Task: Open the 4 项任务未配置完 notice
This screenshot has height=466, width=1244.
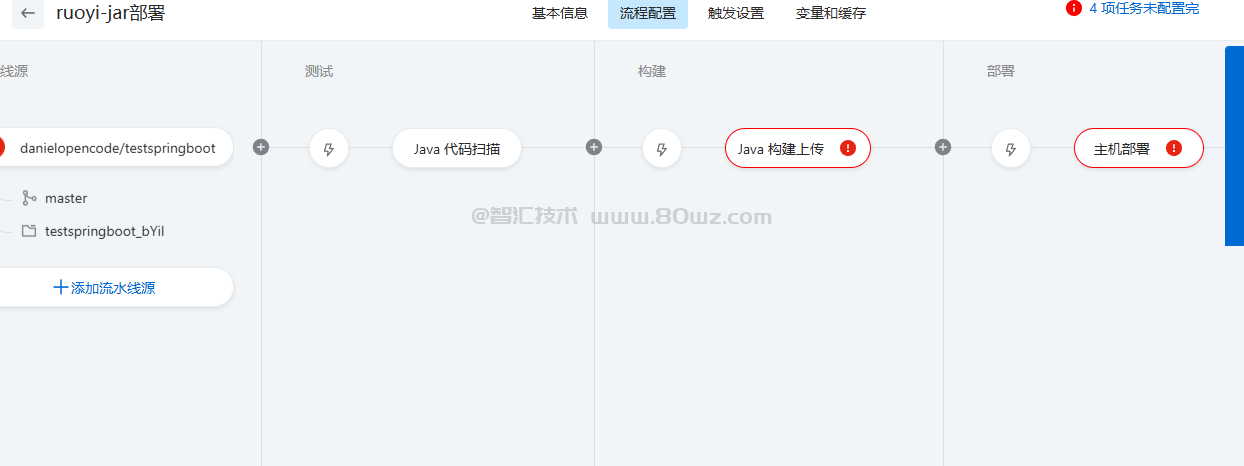Action: pyautogui.click(x=1144, y=8)
